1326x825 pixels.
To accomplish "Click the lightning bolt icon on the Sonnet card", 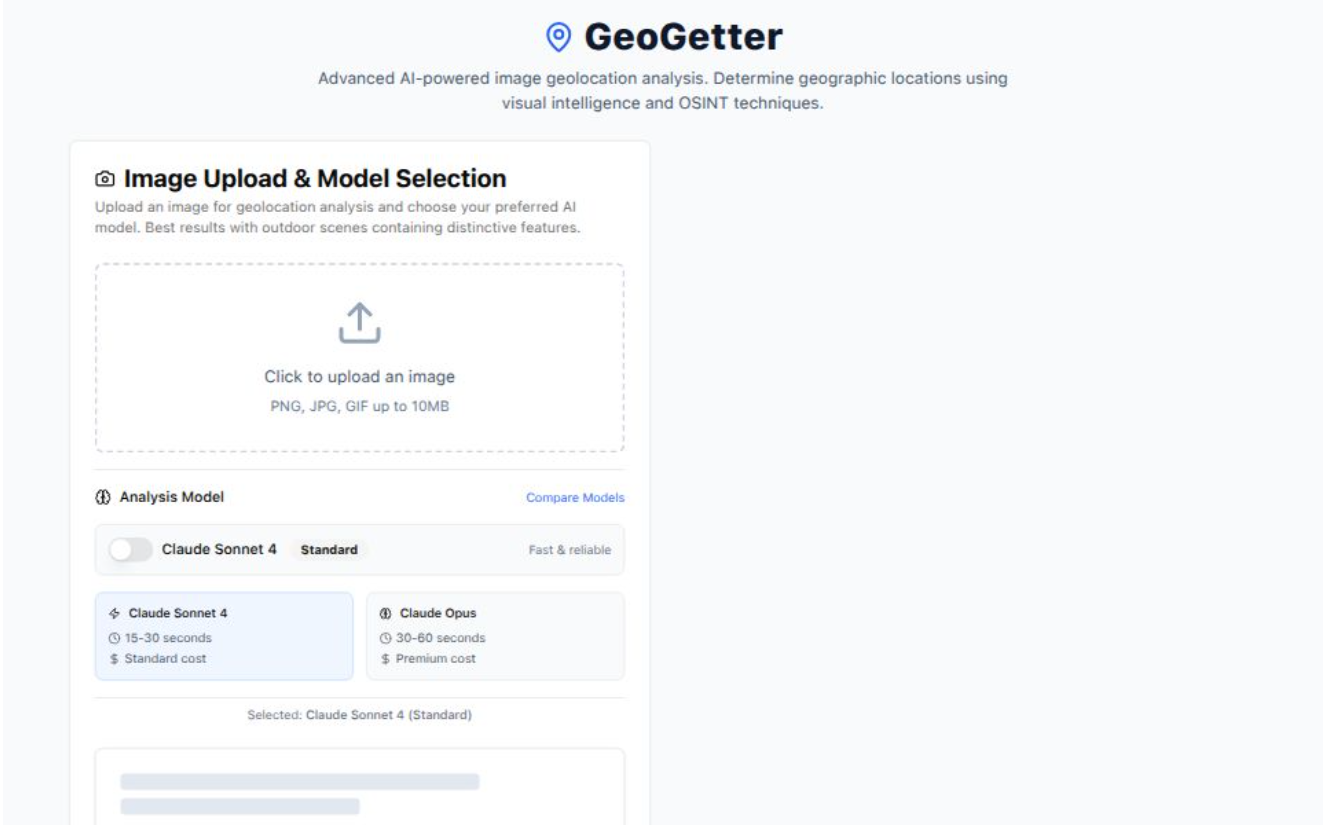I will coord(114,614).
